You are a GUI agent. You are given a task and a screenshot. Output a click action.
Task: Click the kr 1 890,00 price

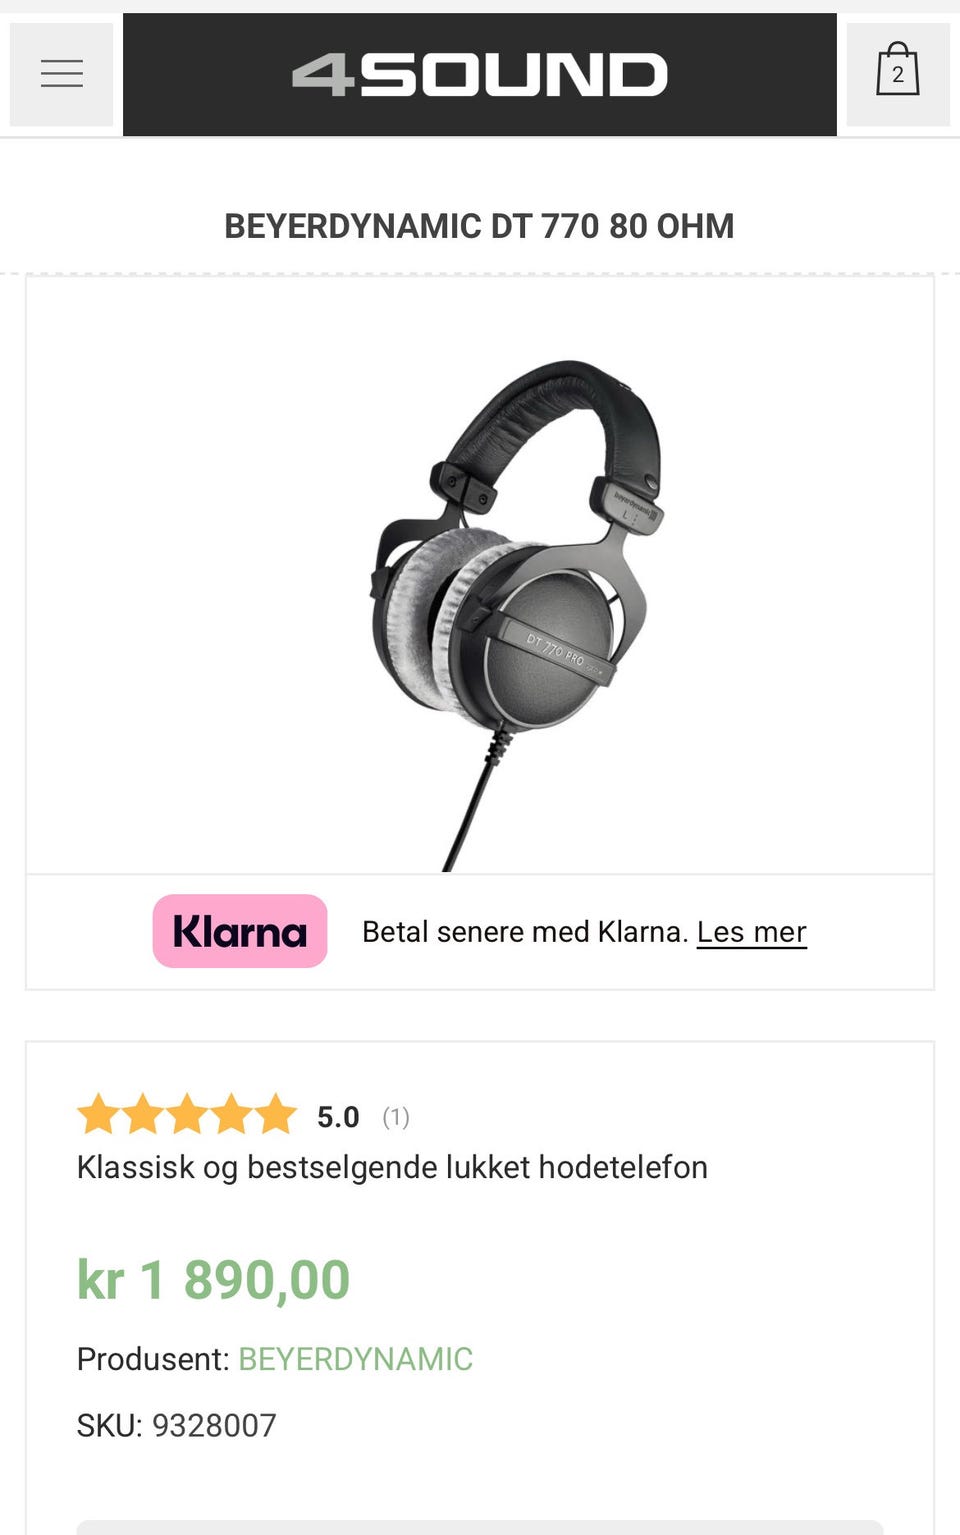[x=214, y=1279]
